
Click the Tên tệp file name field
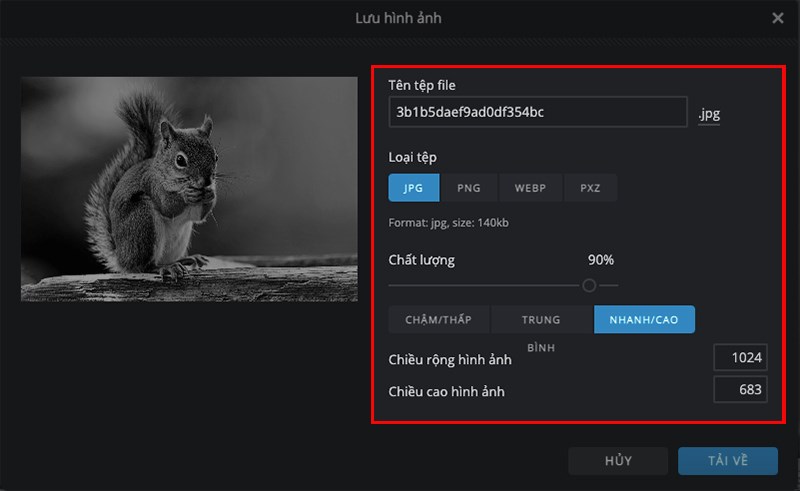pos(537,112)
